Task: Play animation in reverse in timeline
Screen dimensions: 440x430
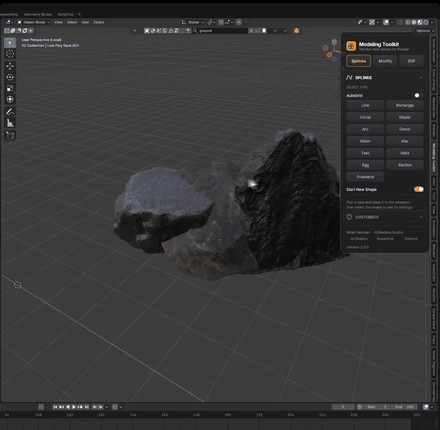Action: click(68, 407)
